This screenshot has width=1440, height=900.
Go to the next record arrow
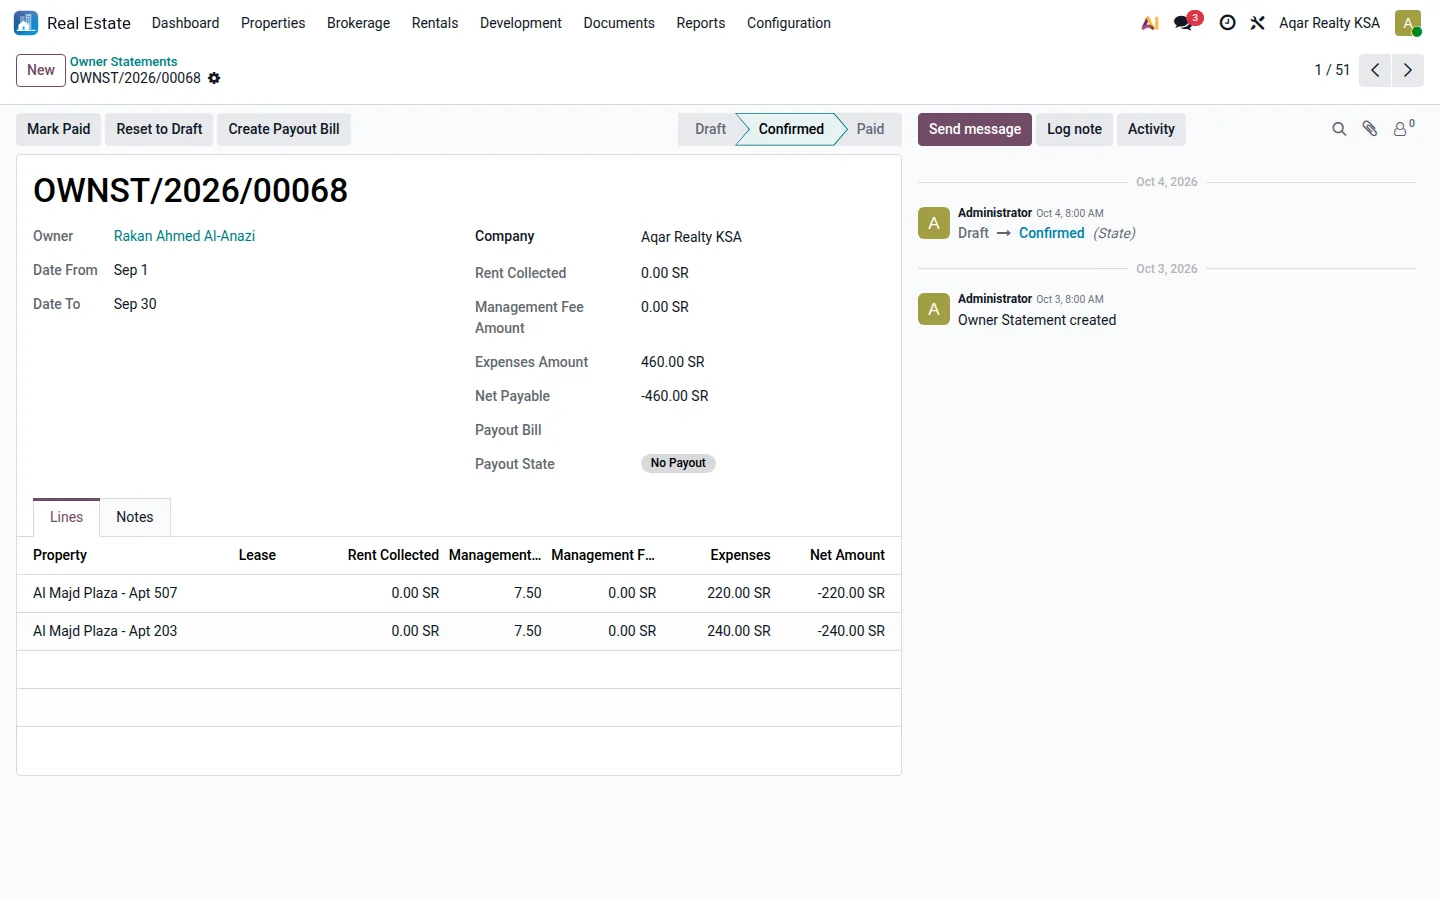(x=1408, y=70)
